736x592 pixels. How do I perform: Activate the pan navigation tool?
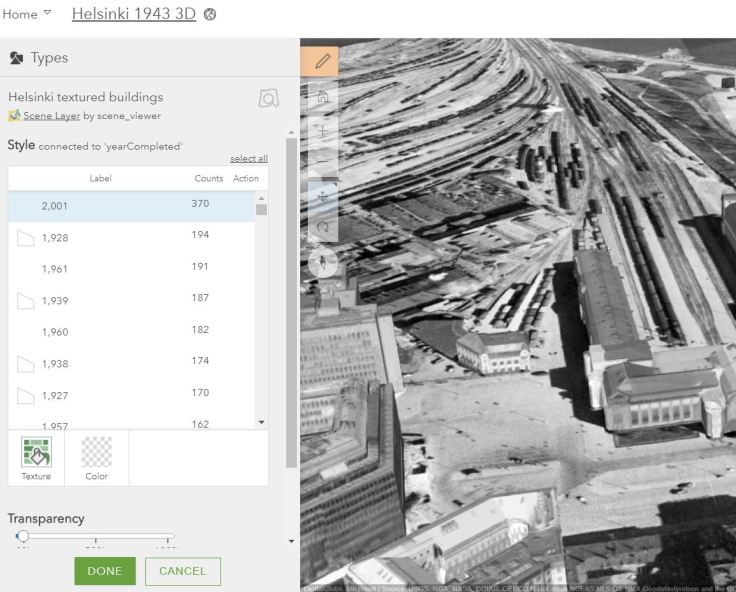pyautogui.click(x=321, y=197)
